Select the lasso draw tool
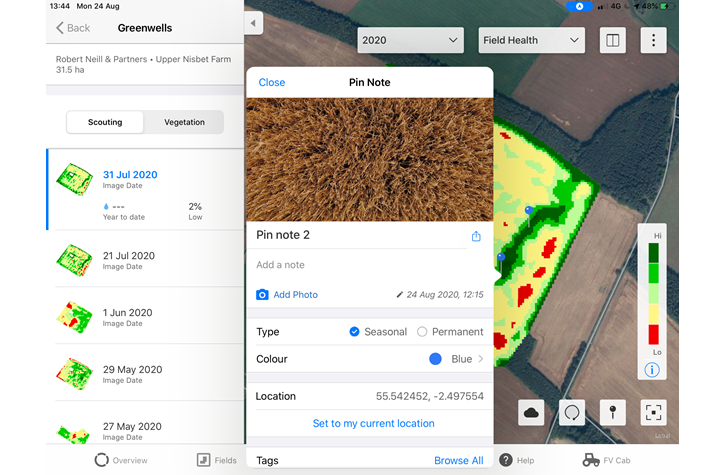 click(572, 412)
